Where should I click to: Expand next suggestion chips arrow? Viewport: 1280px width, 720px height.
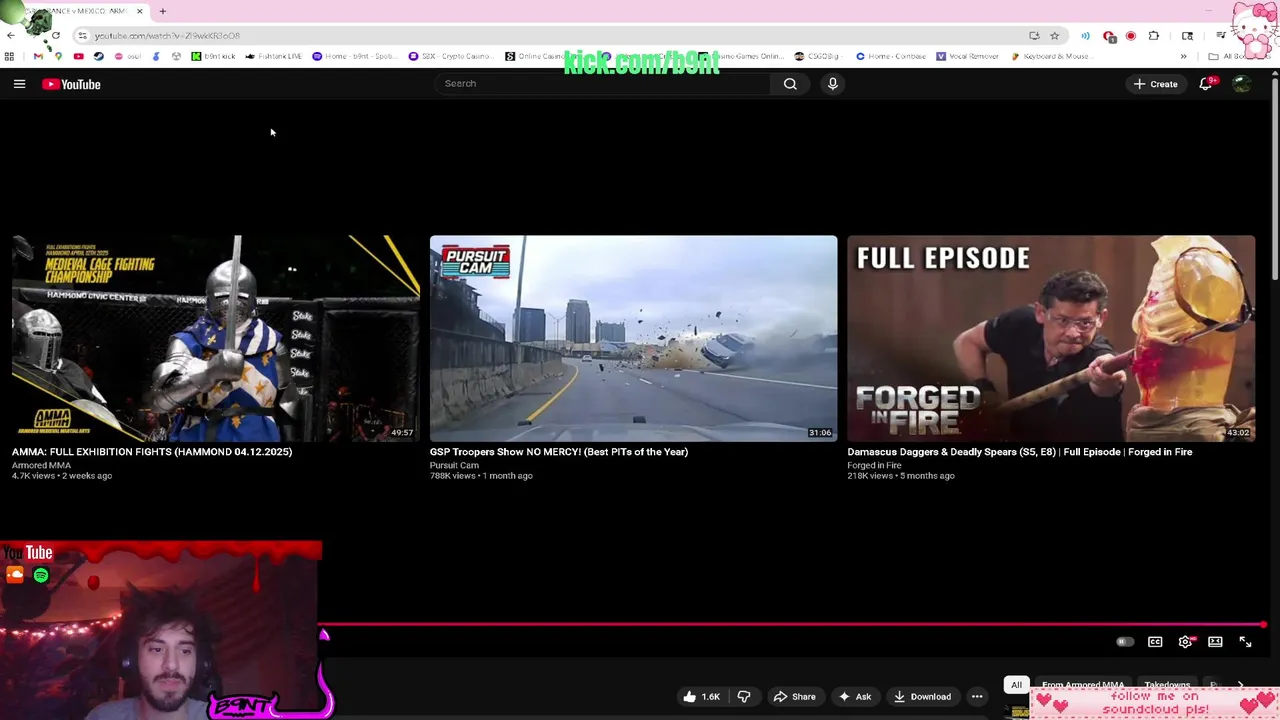click(1240, 685)
